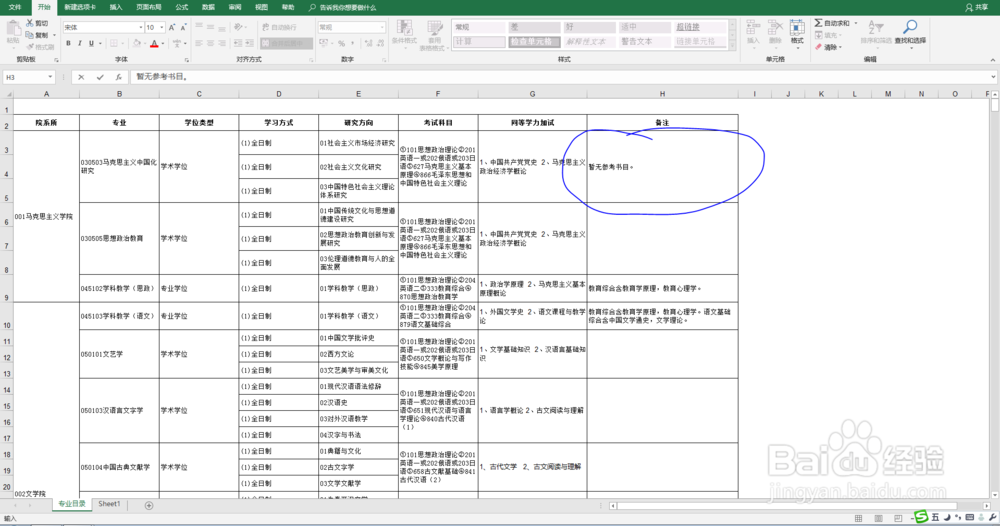Toggle Bold formatting

[68, 43]
